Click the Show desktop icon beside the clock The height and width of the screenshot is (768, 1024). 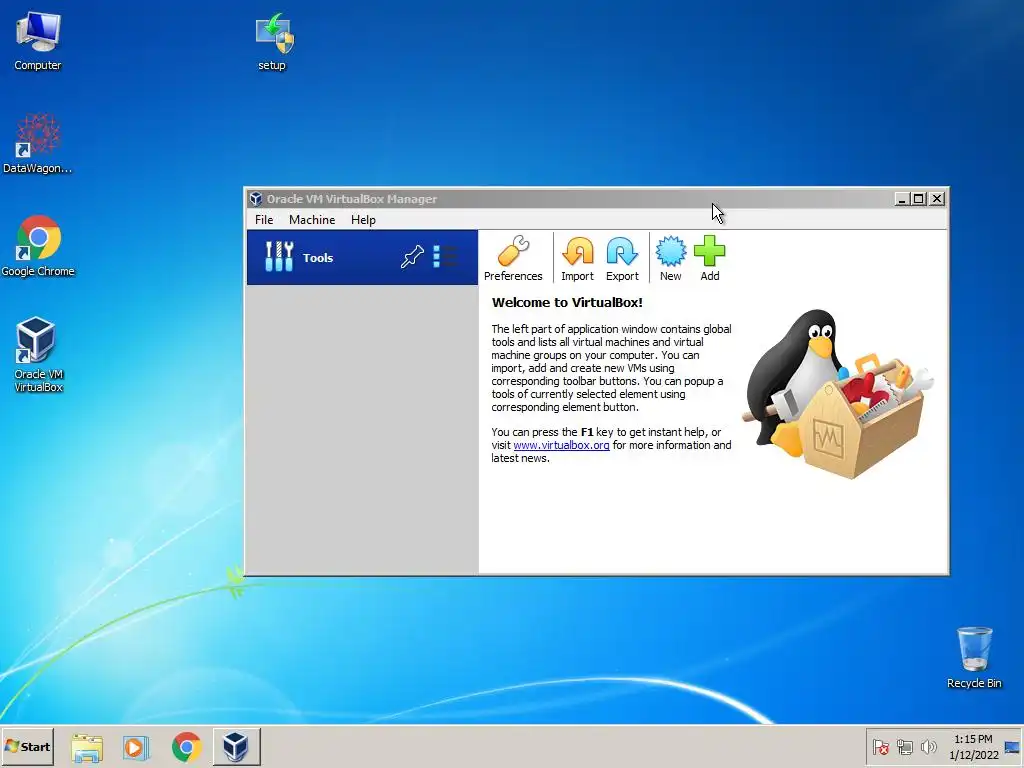(1012, 747)
